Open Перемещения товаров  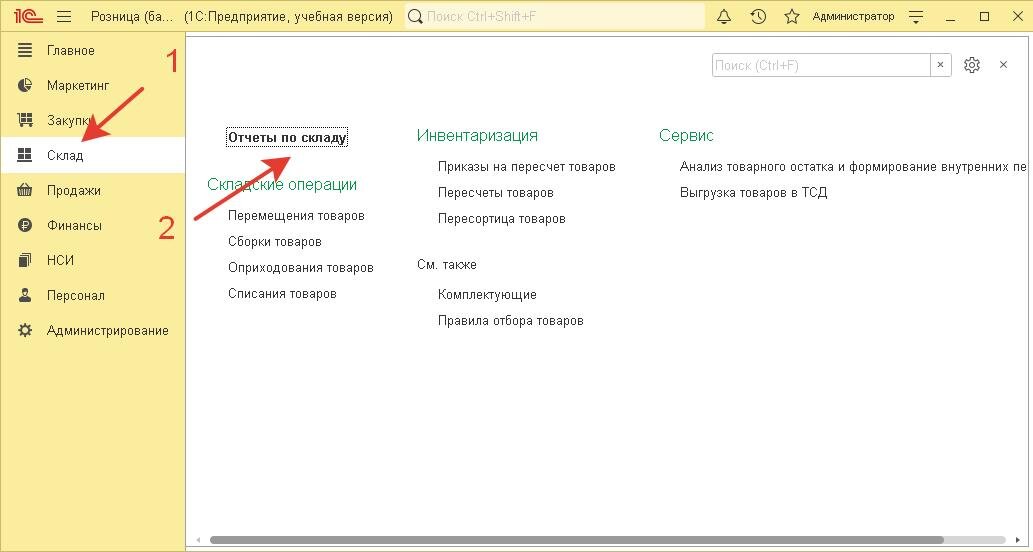coord(296,215)
